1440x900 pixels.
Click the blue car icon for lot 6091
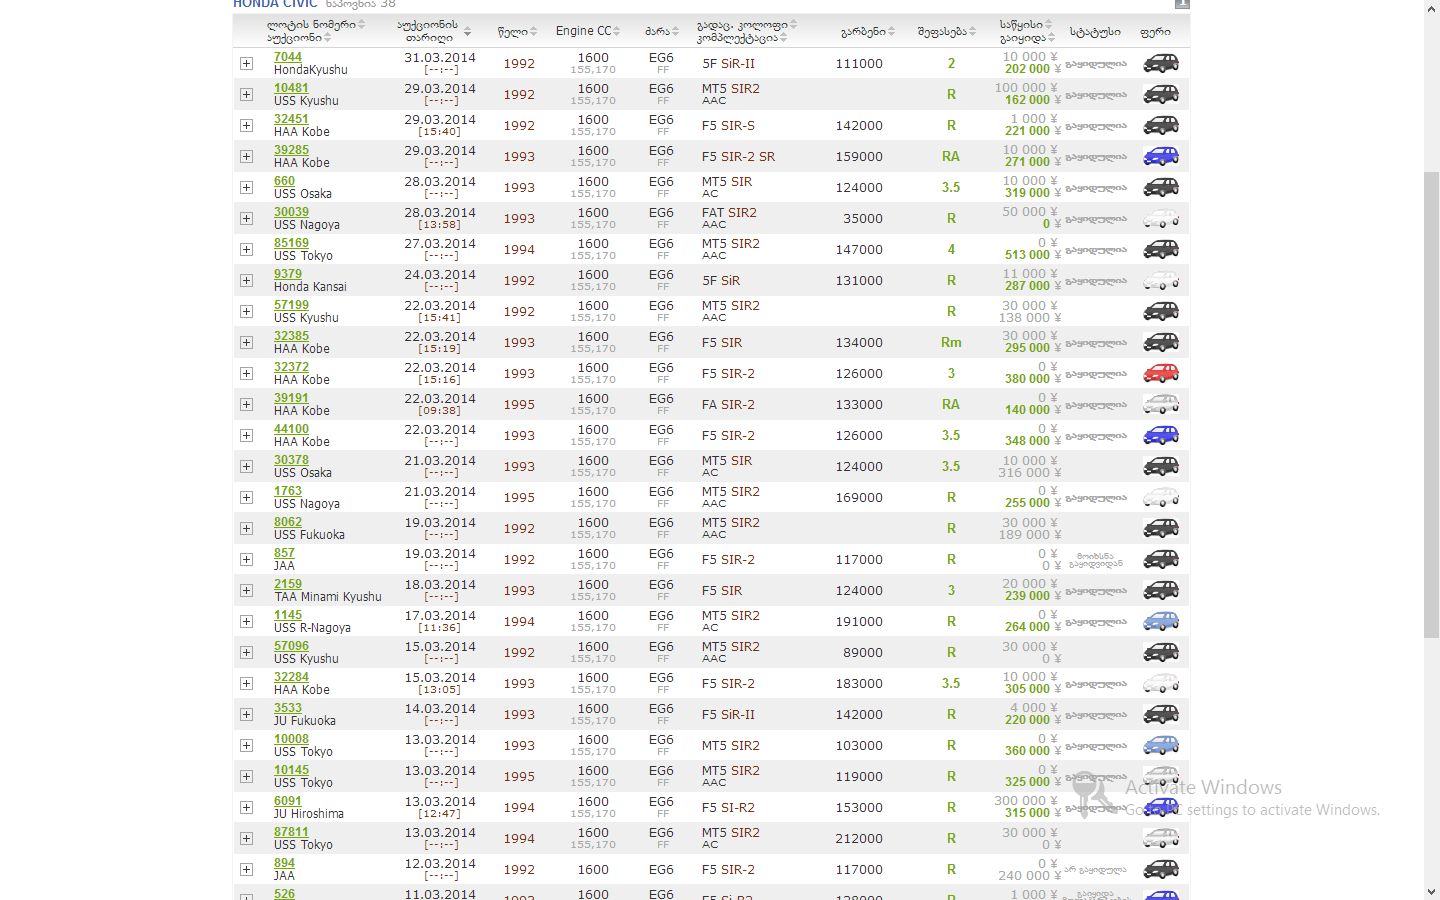pos(1161,807)
